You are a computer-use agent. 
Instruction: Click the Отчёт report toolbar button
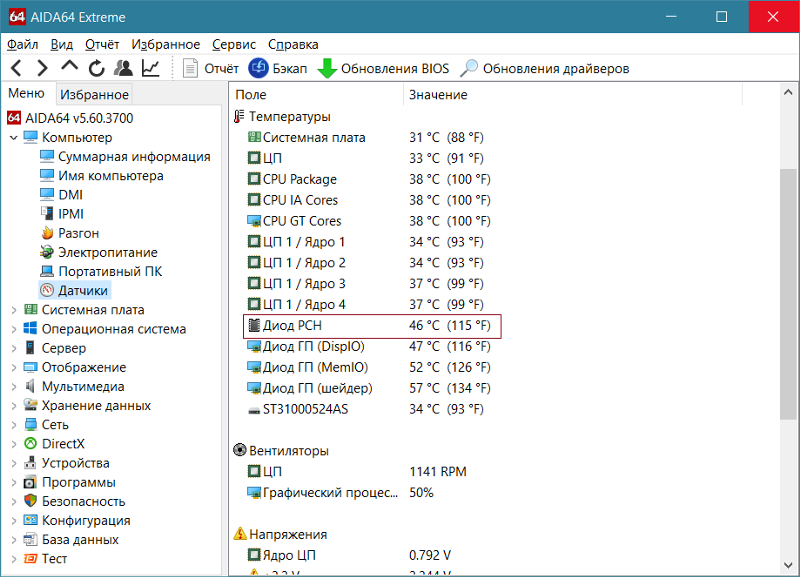tap(211, 68)
